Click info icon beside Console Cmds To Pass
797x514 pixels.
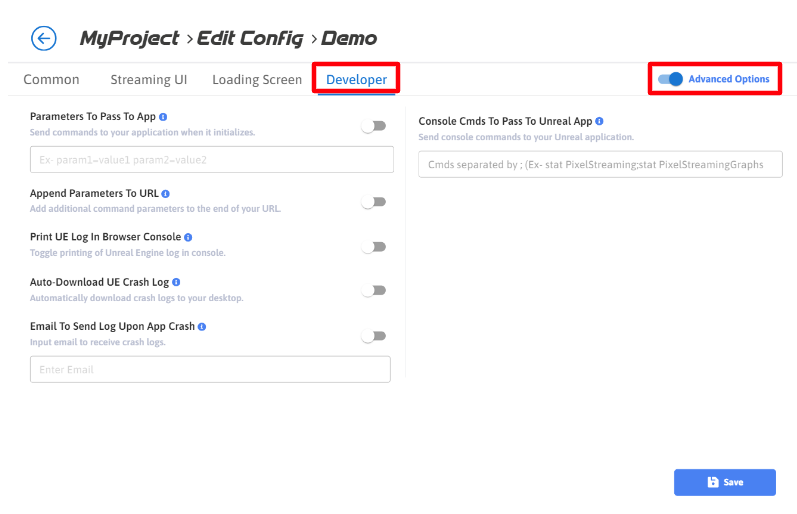[x=599, y=121]
